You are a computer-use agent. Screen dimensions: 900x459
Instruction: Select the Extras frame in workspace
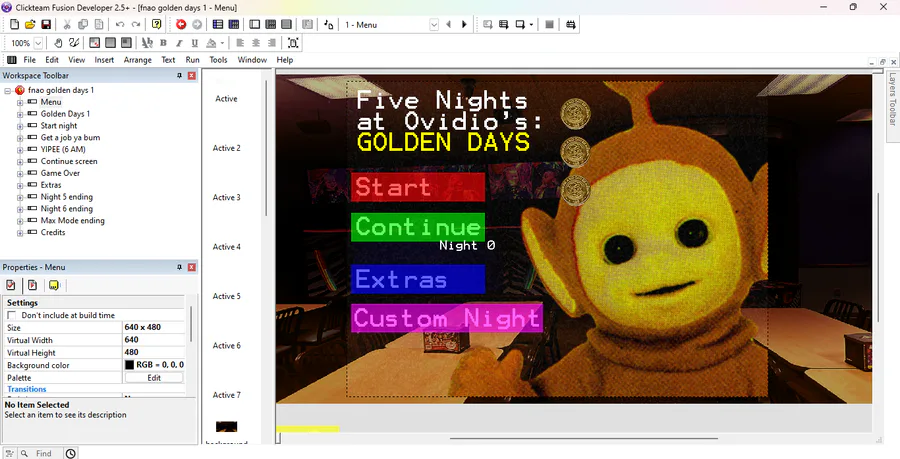click(51, 185)
